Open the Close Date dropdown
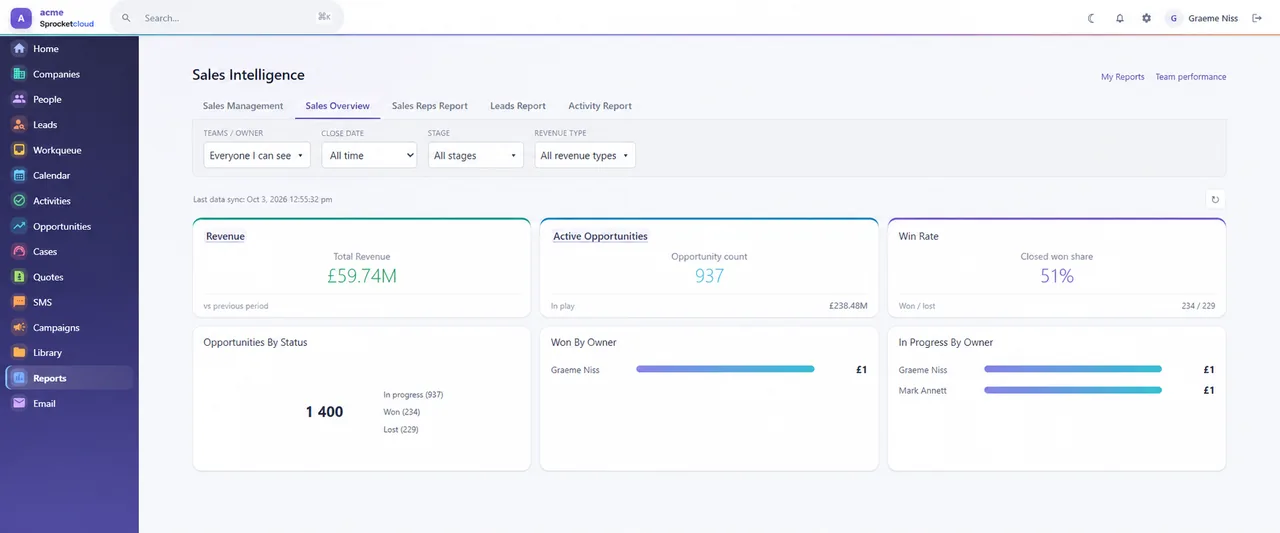 point(369,156)
